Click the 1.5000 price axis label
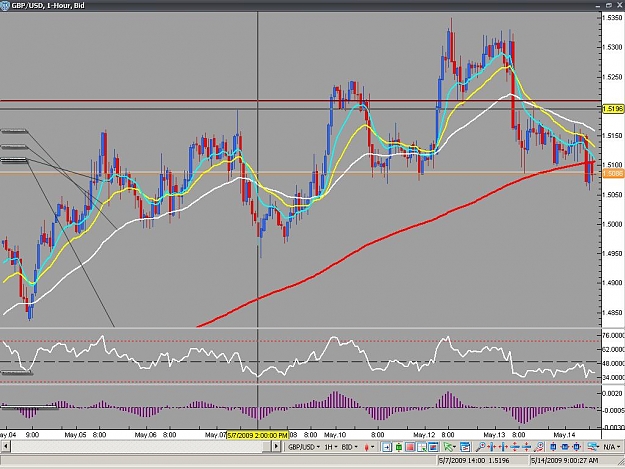Viewport: 625px width, 469px height. (x=613, y=224)
